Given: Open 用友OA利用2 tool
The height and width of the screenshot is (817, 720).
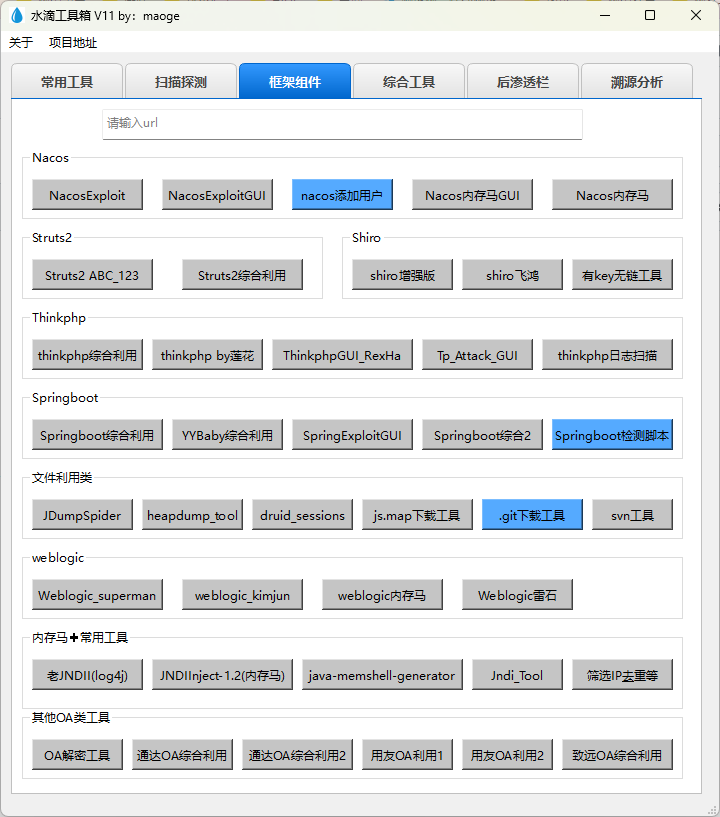Looking at the screenshot, I should click(x=507, y=754).
